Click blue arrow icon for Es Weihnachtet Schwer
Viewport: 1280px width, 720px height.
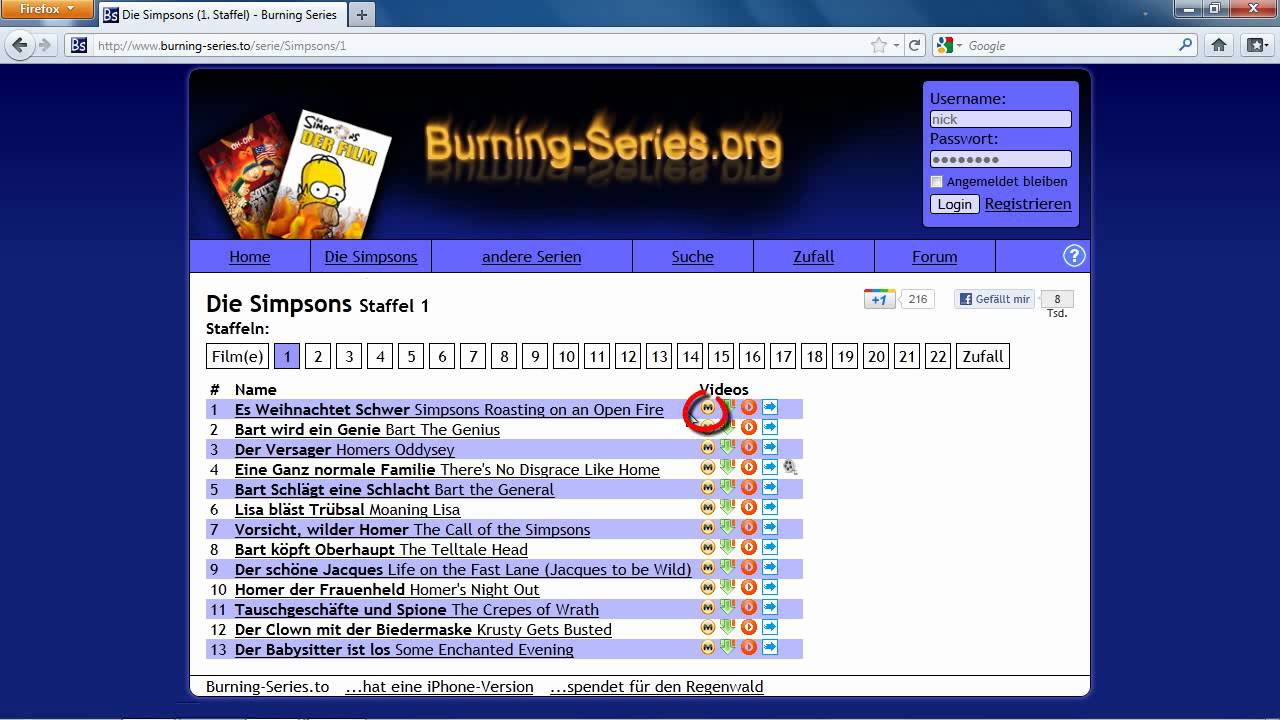(770, 408)
